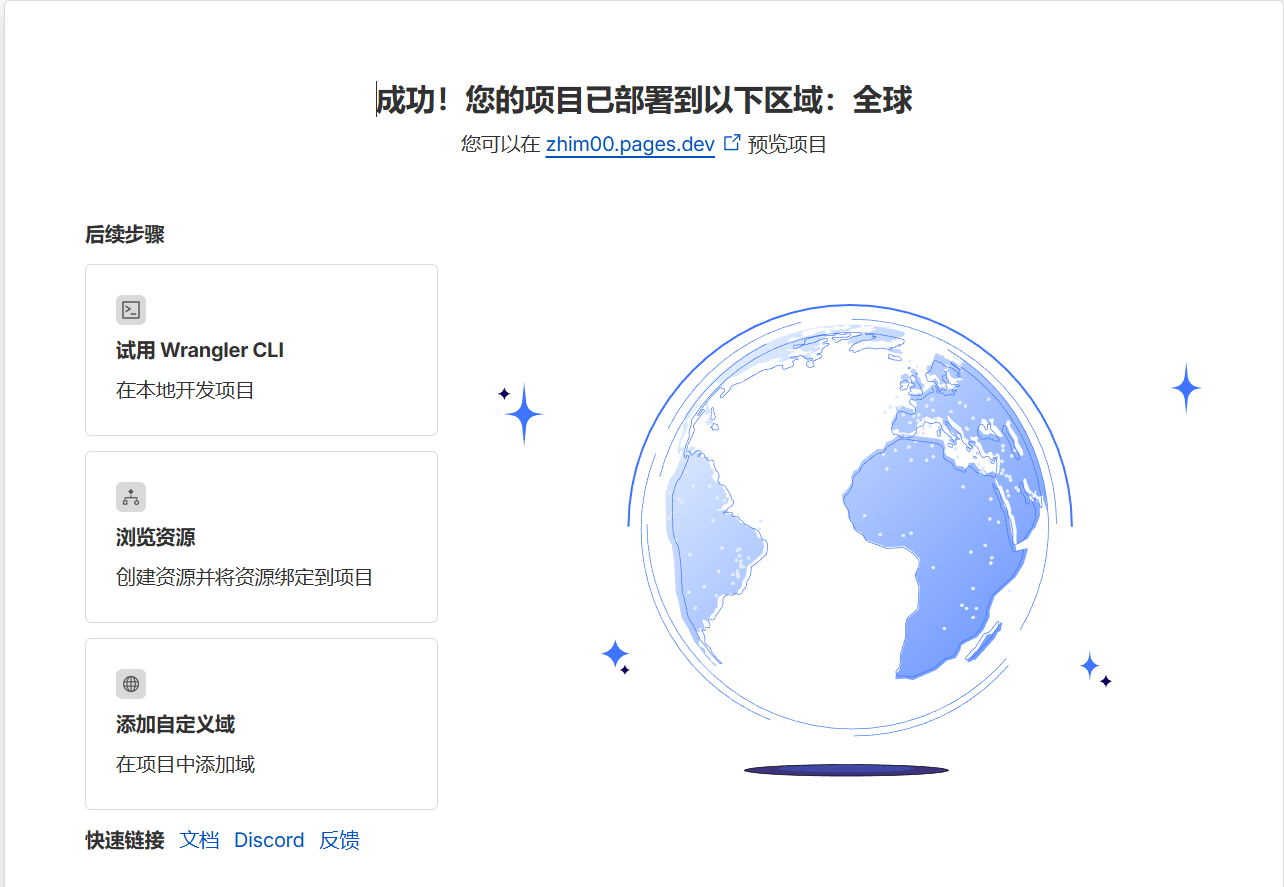This screenshot has height=887, width=1284.
Task: Click the 创建资源并将资源绑定到项目 description
Action: click(x=244, y=577)
